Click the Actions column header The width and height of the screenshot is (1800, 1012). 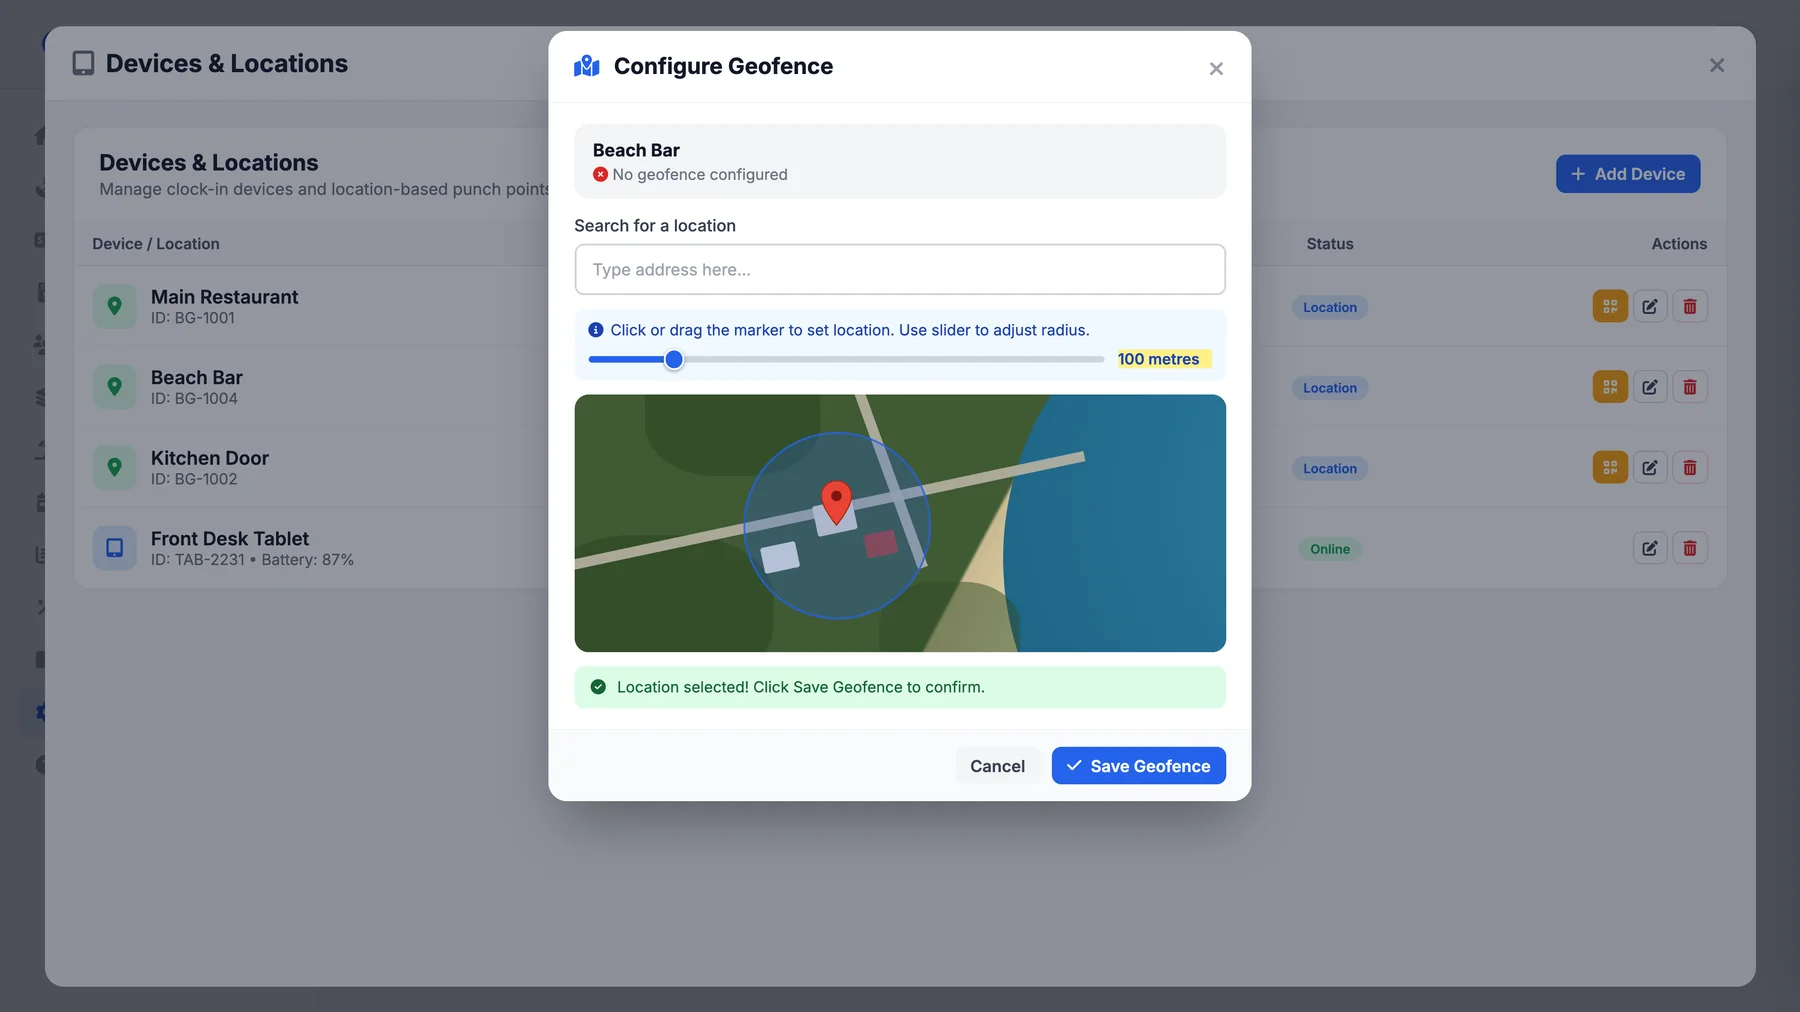coord(1679,244)
